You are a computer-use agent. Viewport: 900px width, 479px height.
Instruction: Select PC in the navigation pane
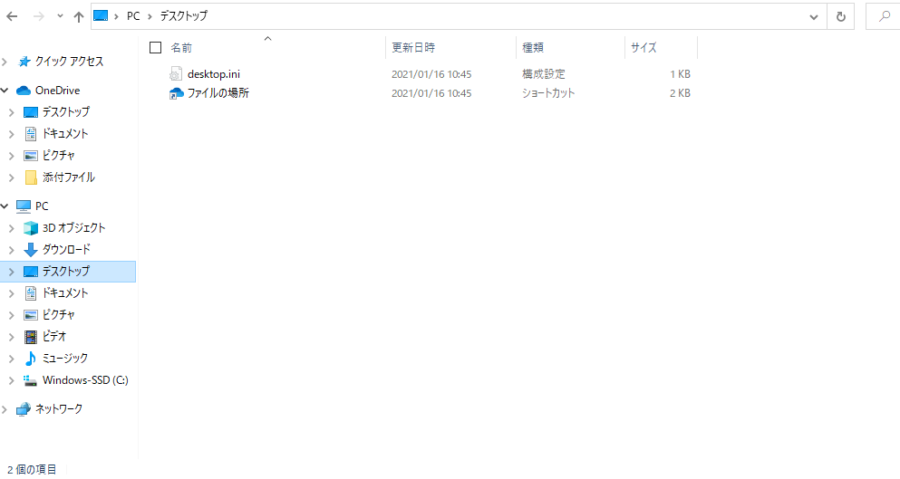point(41,206)
